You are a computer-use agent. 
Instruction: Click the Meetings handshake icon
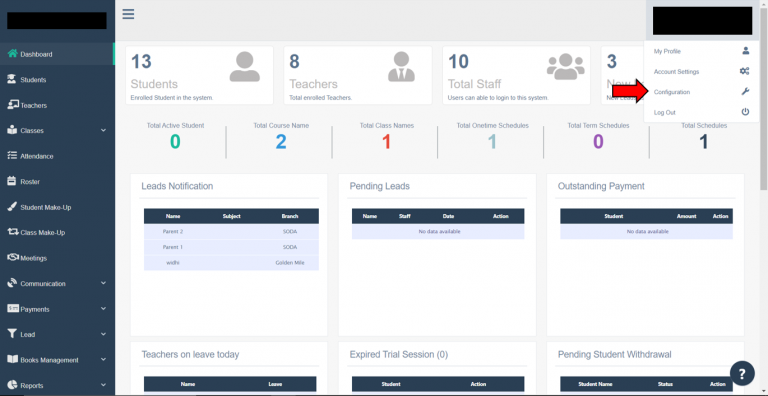[x=13, y=258]
